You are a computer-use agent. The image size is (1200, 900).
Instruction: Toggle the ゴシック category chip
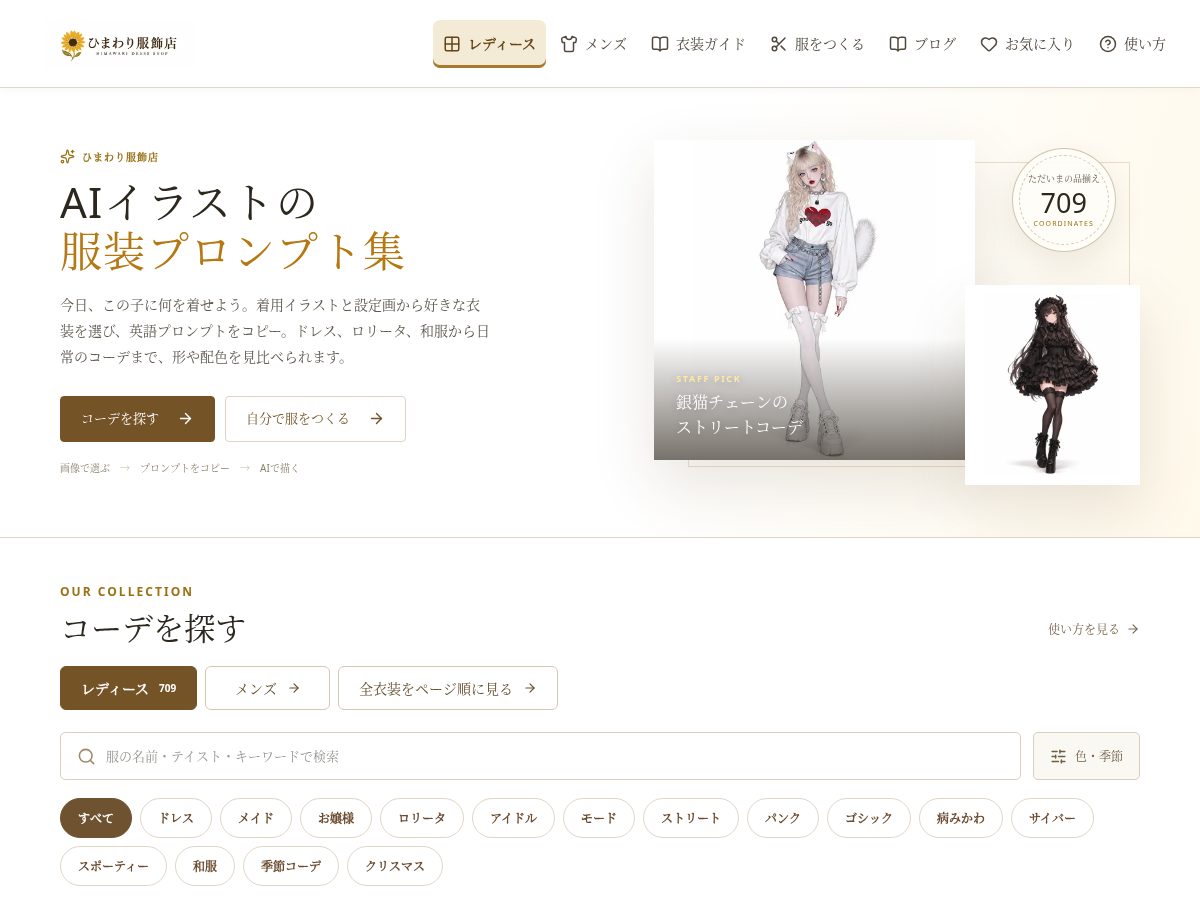(869, 818)
